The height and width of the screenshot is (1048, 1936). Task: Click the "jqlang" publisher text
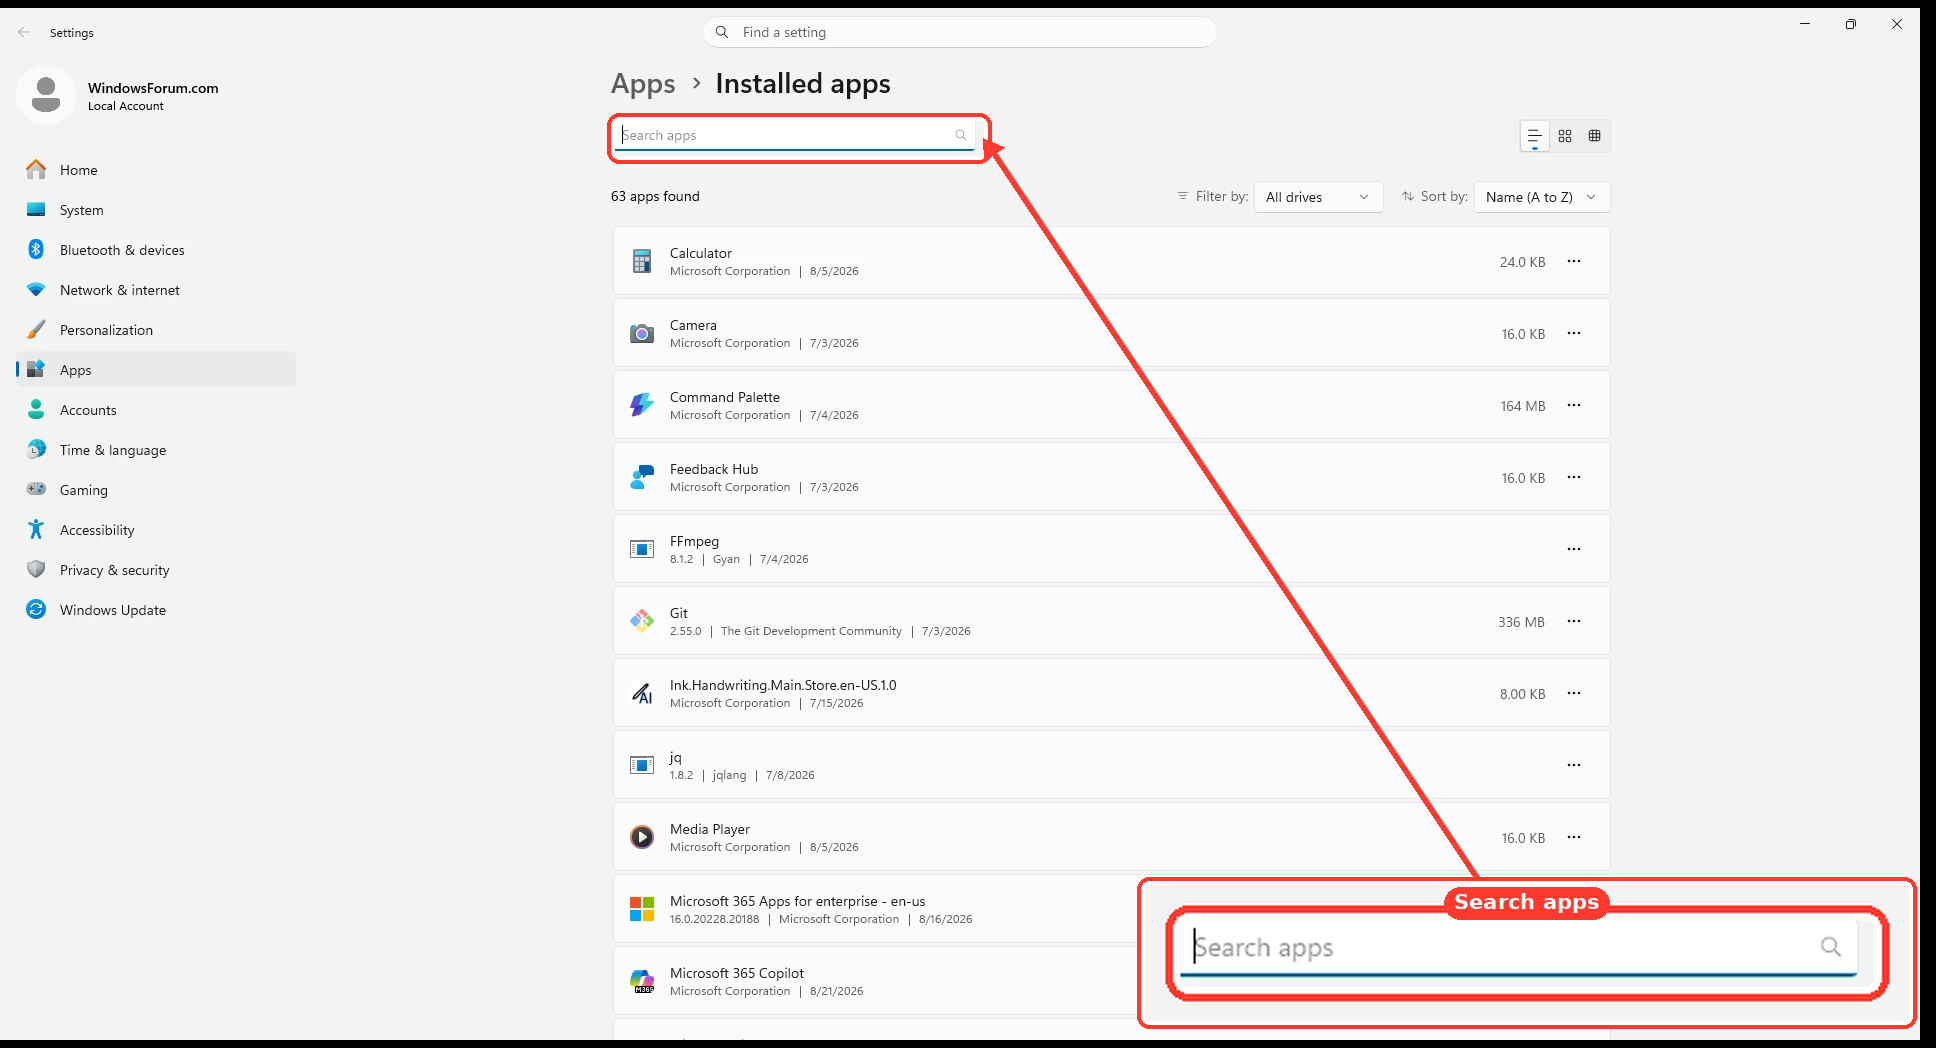[x=729, y=776]
